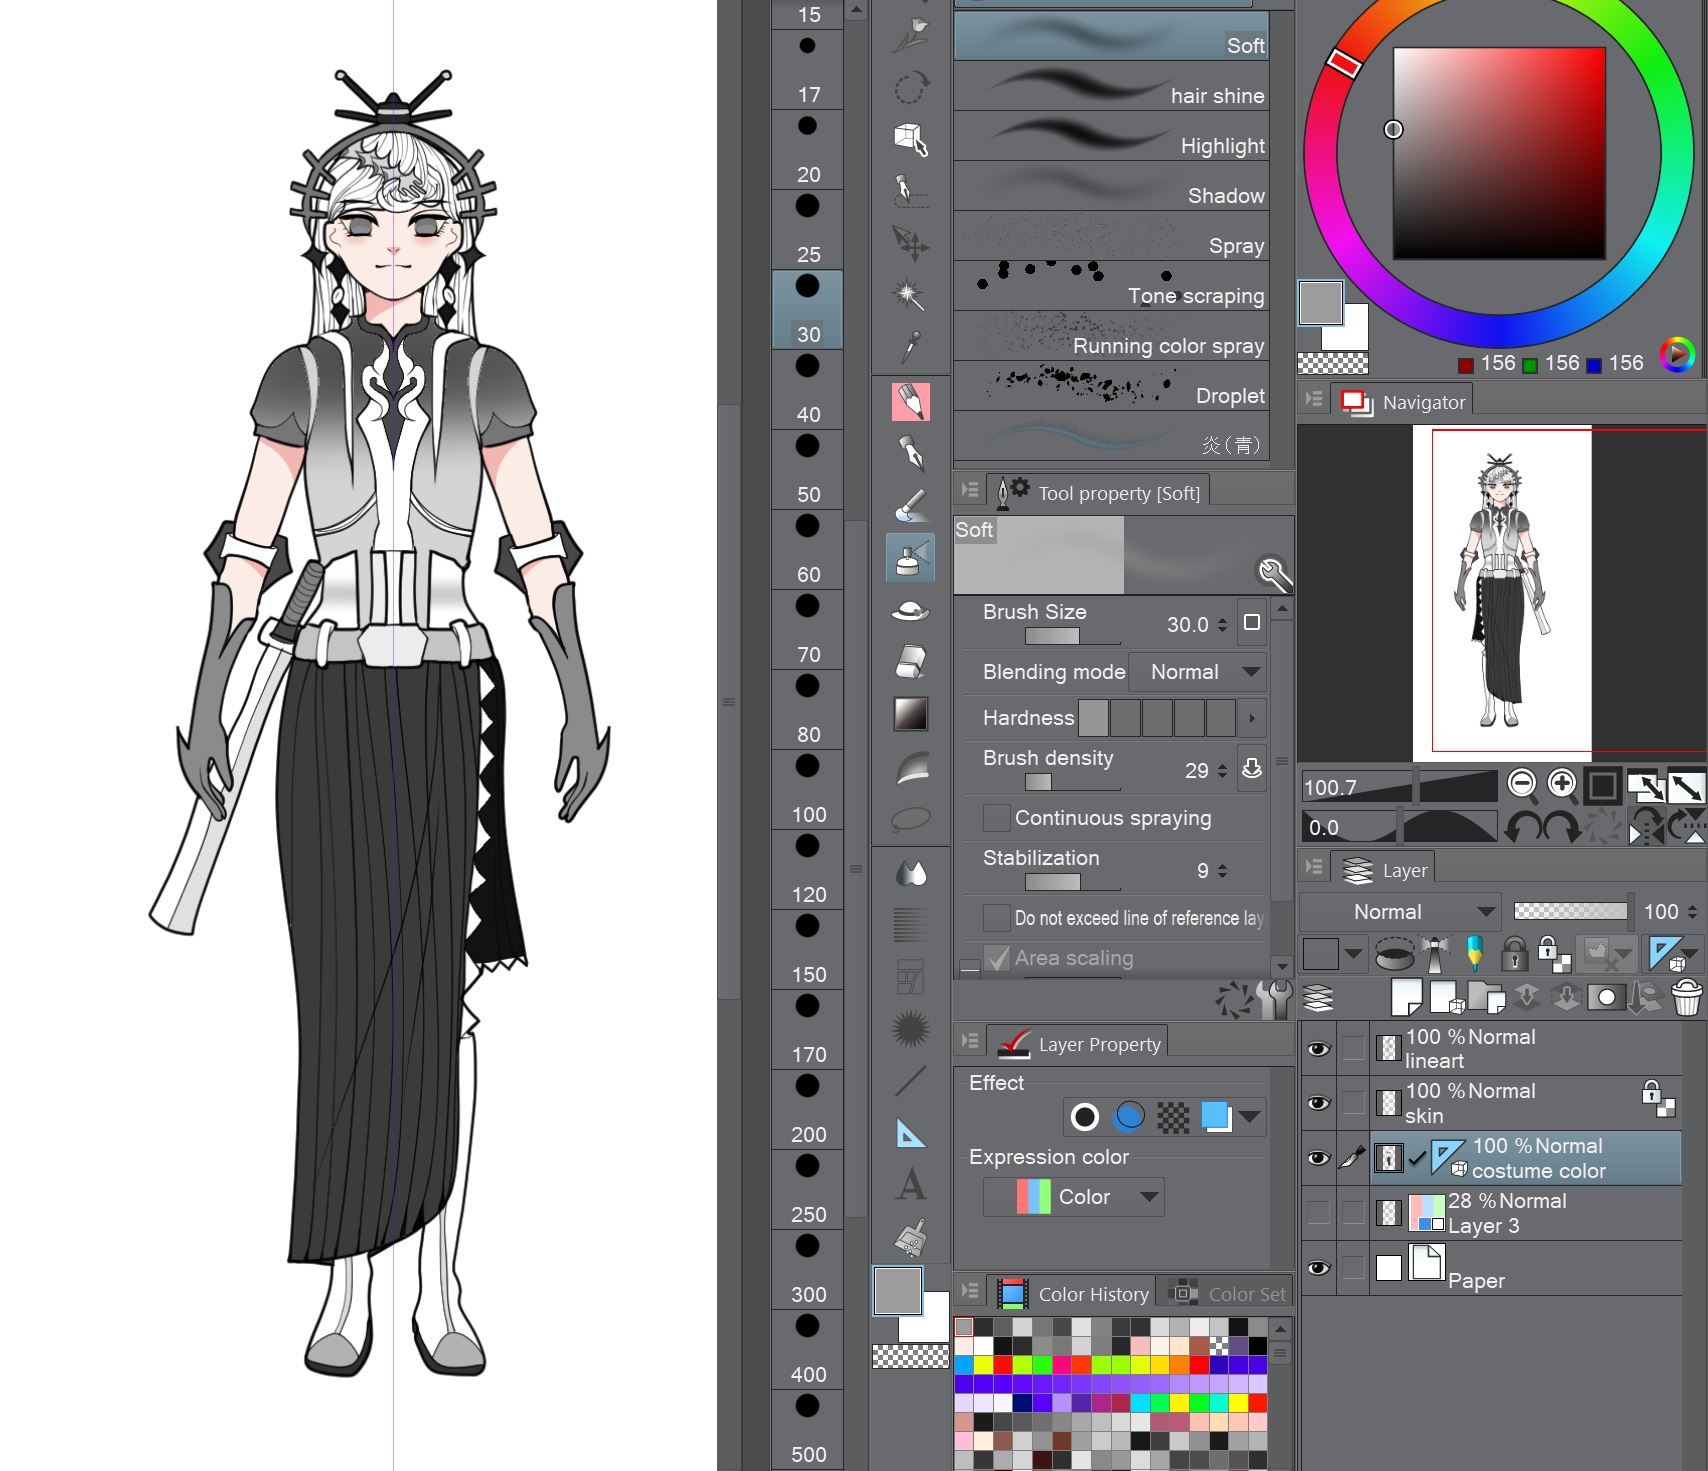Toggle Set as reference layer lighthouse icon
The height and width of the screenshot is (1471, 1708).
[1435, 954]
